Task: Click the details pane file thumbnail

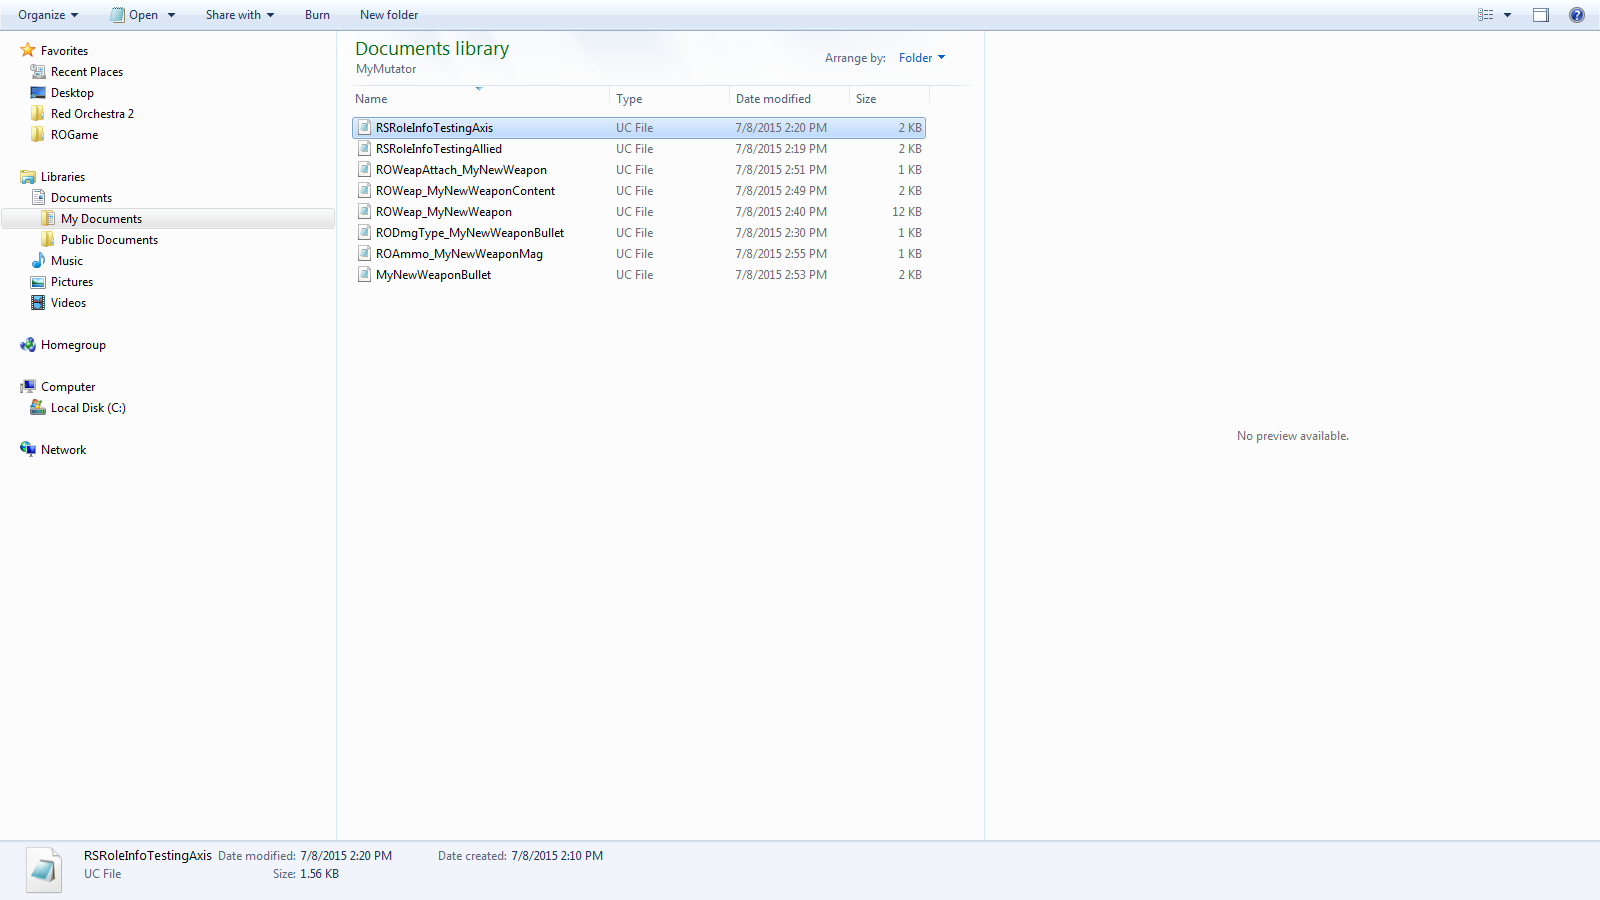Action: 43,870
